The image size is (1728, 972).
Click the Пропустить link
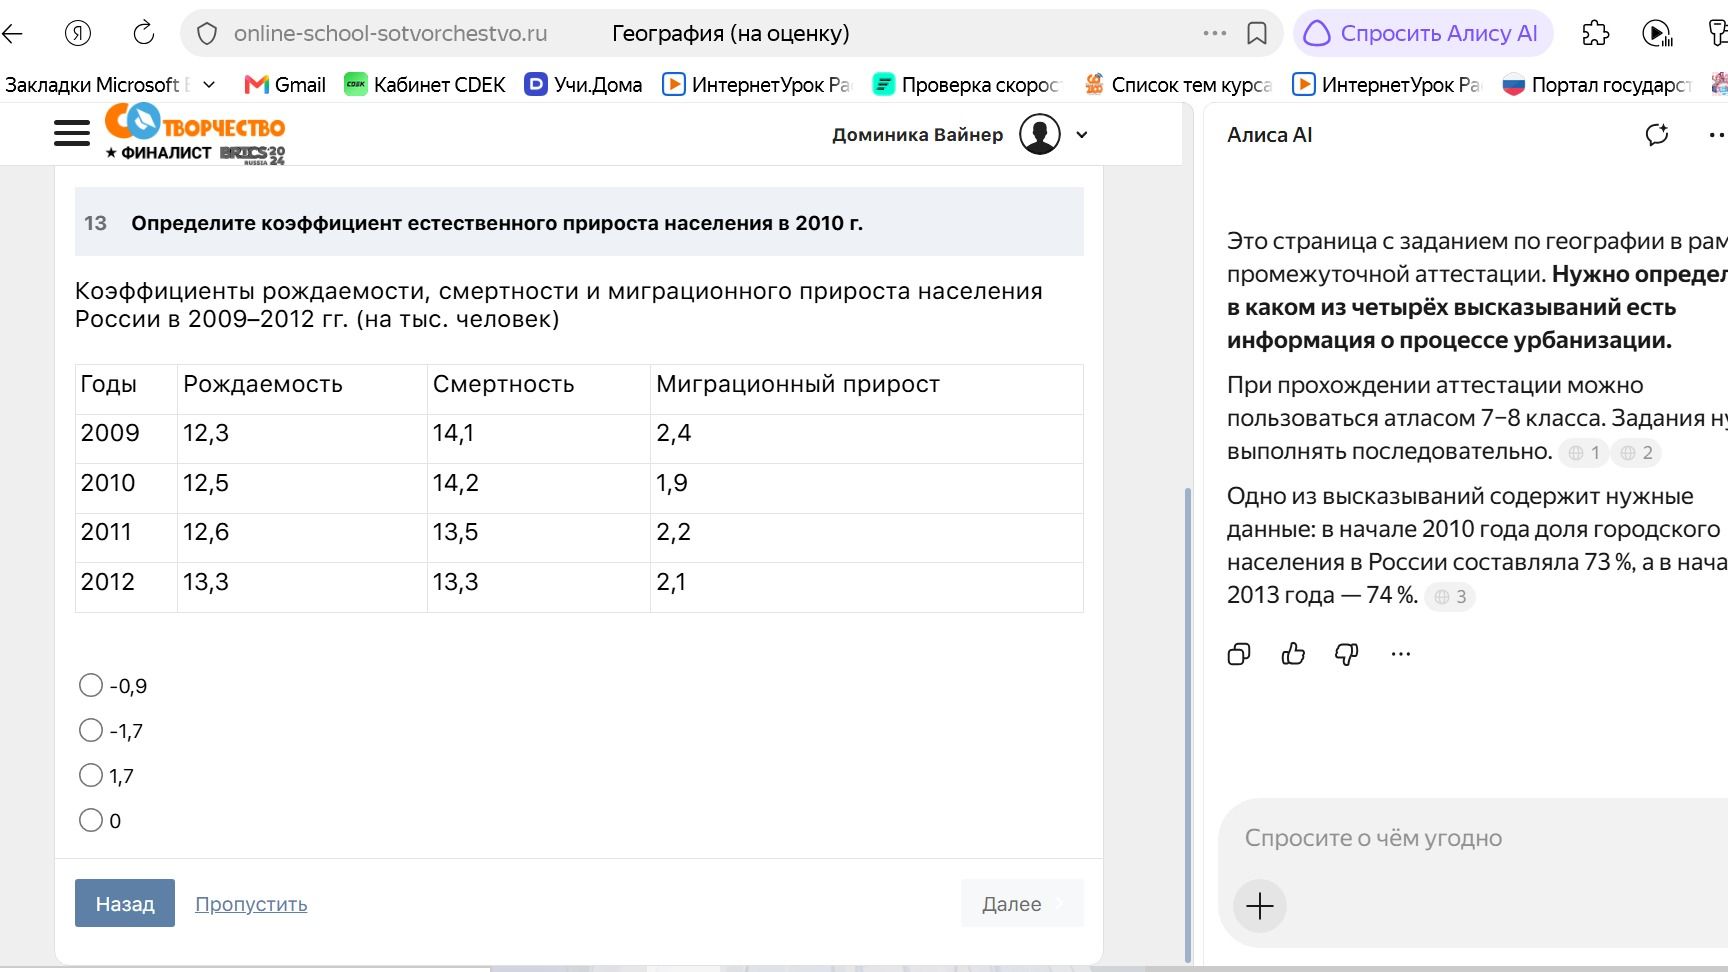pyautogui.click(x=251, y=904)
